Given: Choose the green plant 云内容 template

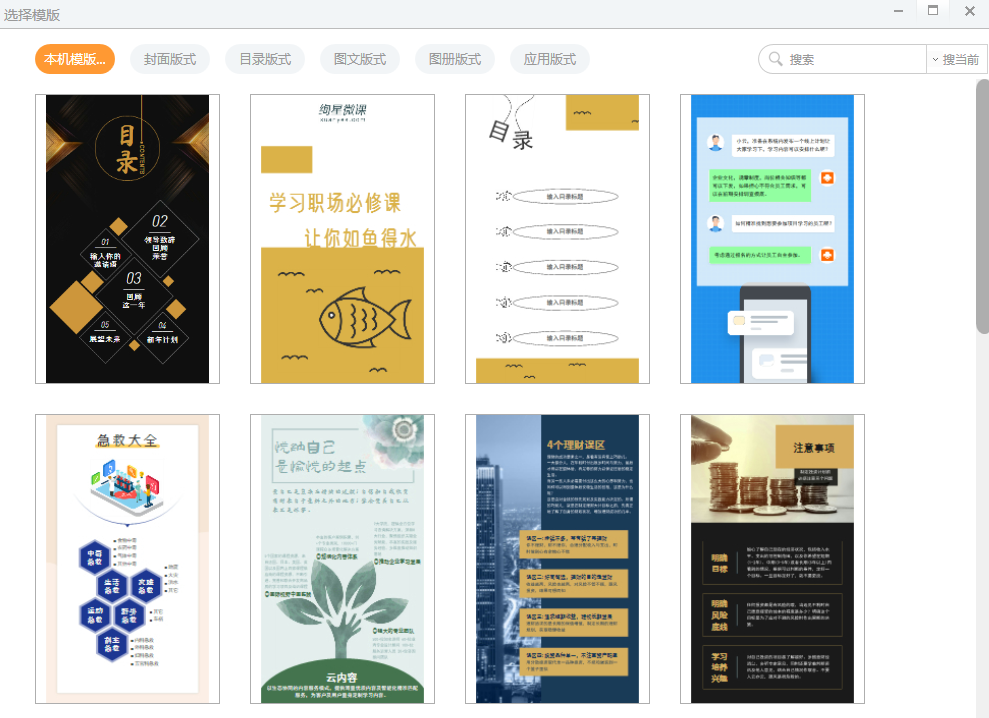Looking at the screenshot, I should click(x=342, y=559).
